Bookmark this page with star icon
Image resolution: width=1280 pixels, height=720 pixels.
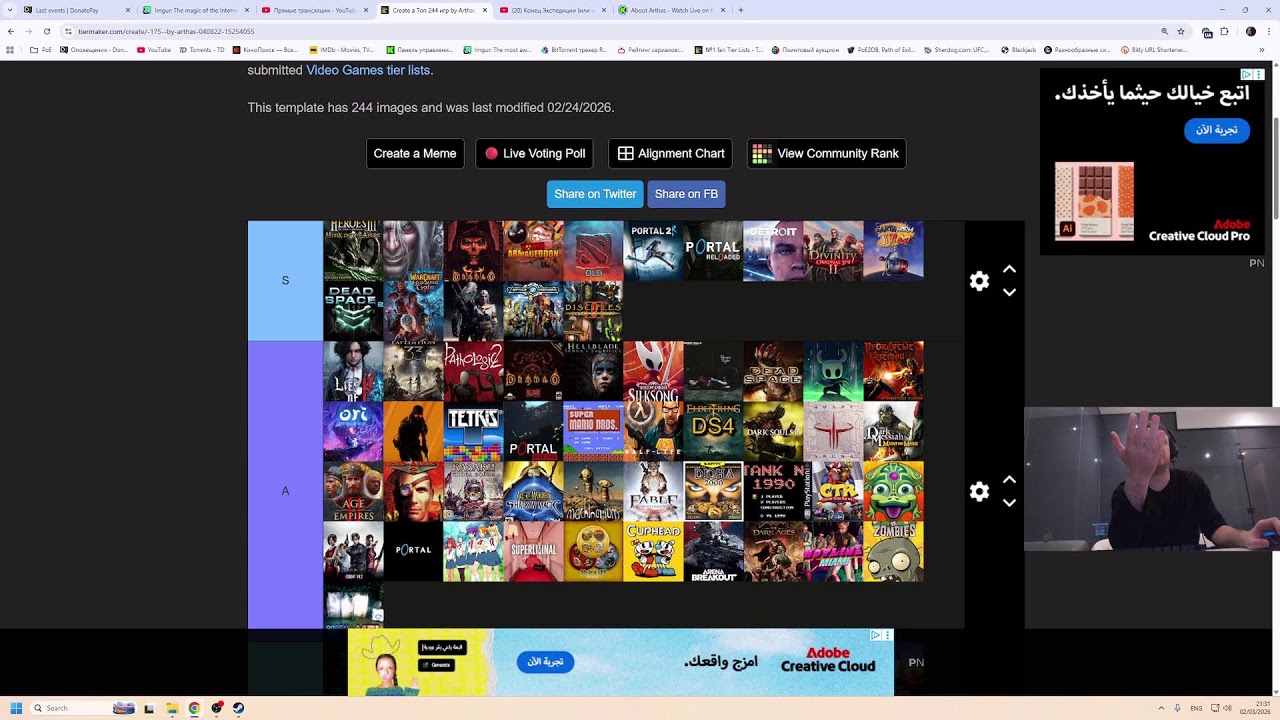tap(1182, 31)
